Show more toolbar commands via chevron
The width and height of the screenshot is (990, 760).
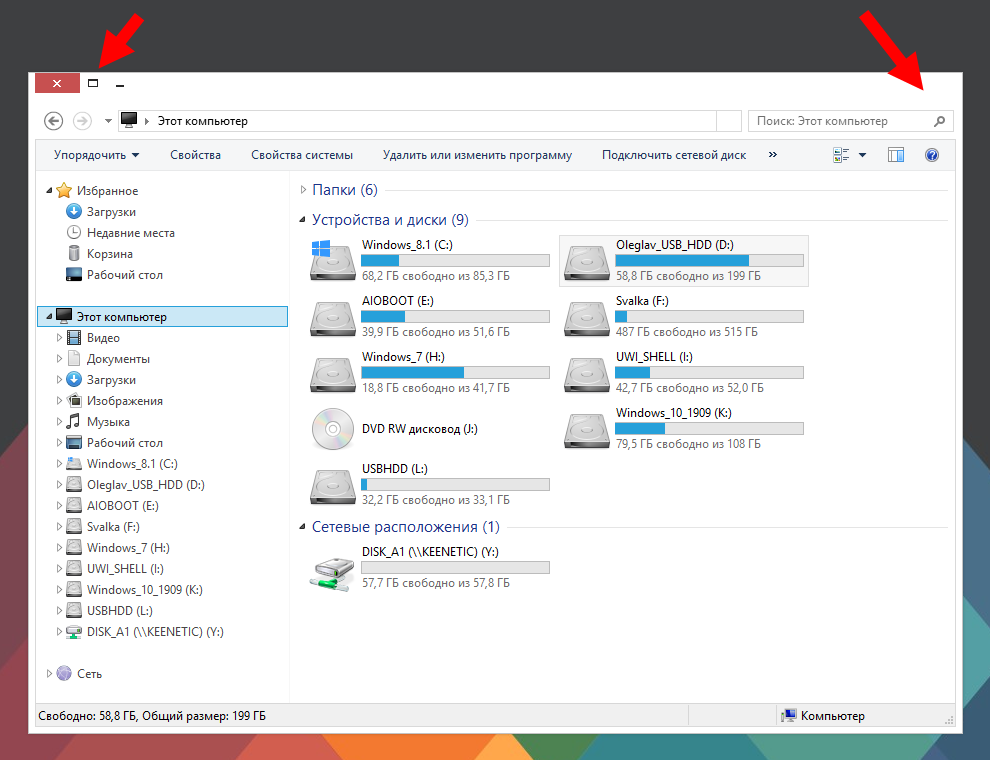point(773,155)
